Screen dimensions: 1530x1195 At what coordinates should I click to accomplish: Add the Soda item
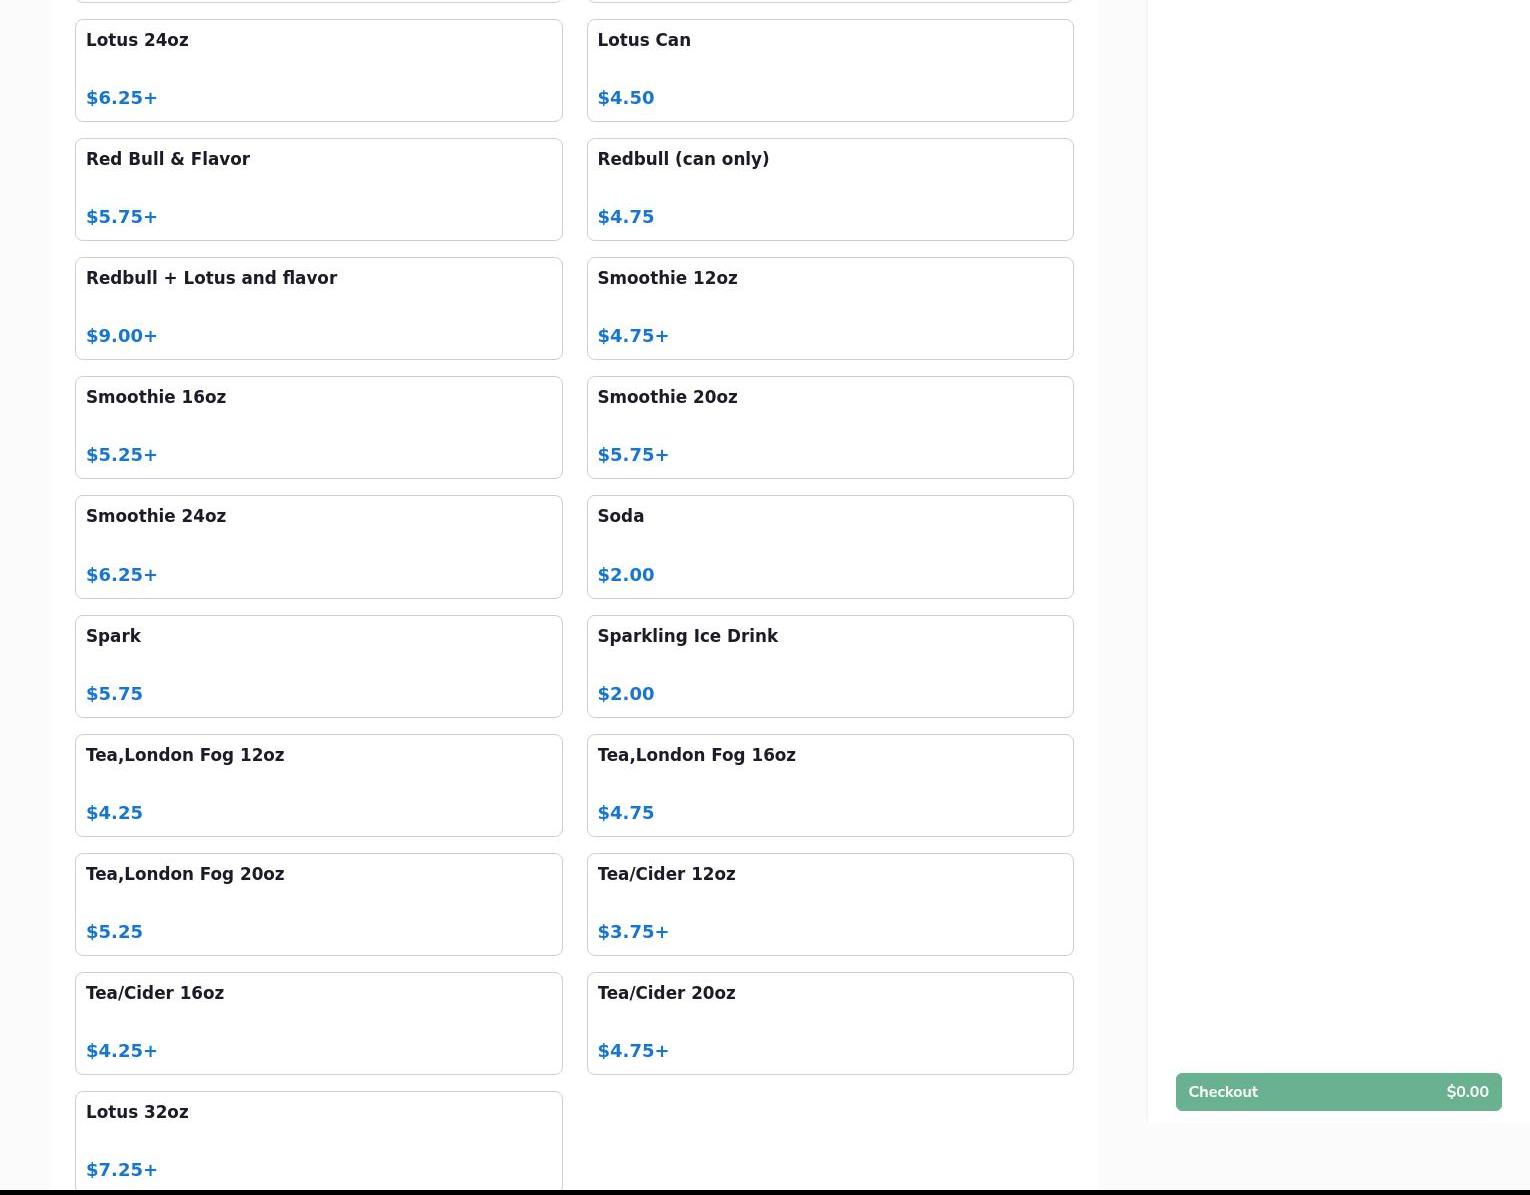(x=829, y=546)
